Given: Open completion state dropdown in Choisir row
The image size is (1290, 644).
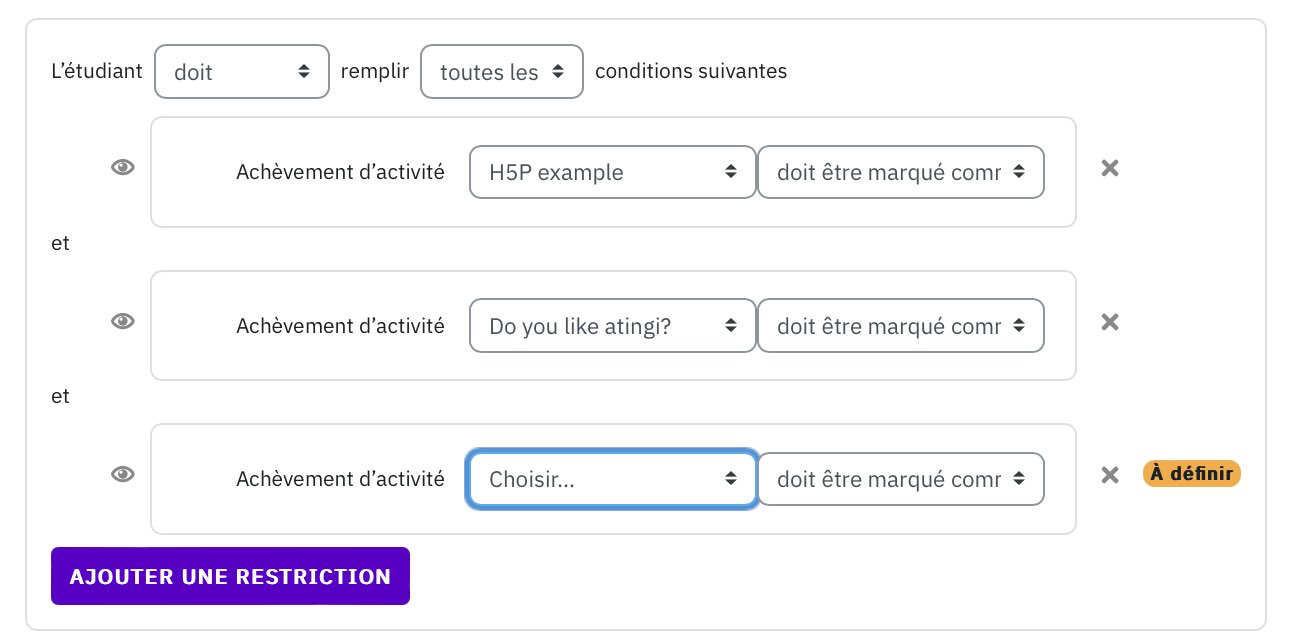Looking at the screenshot, I should pyautogui.click(x=901, y=479).
